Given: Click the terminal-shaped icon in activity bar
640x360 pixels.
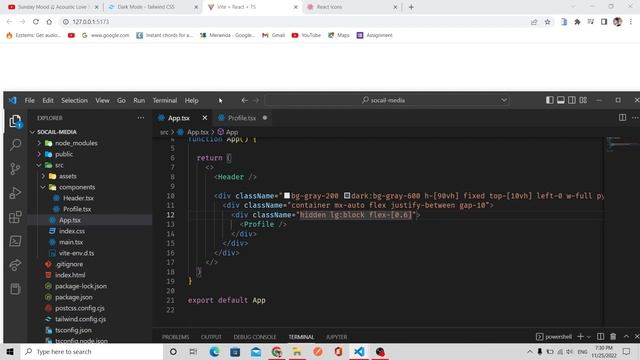Looking at the screenshot, I should (x=16, y=241).
